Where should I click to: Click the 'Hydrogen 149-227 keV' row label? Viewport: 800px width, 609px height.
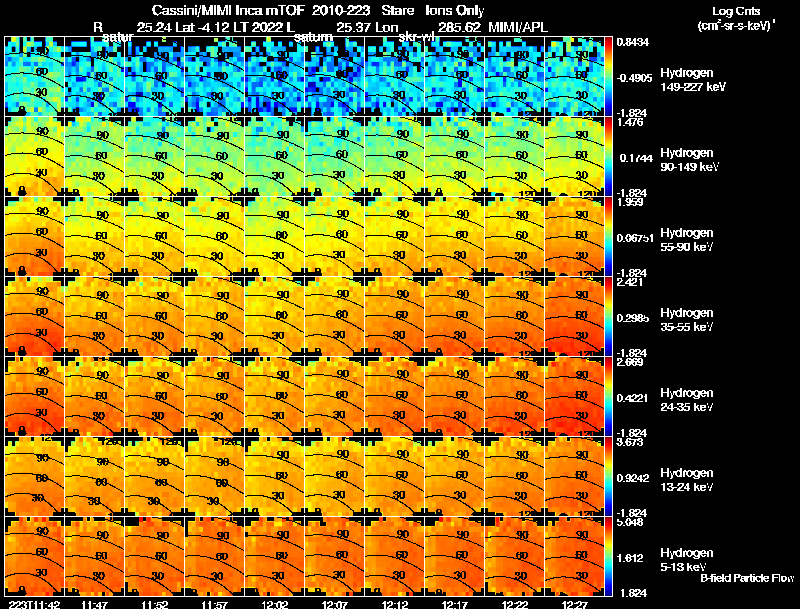pos(692,80)
